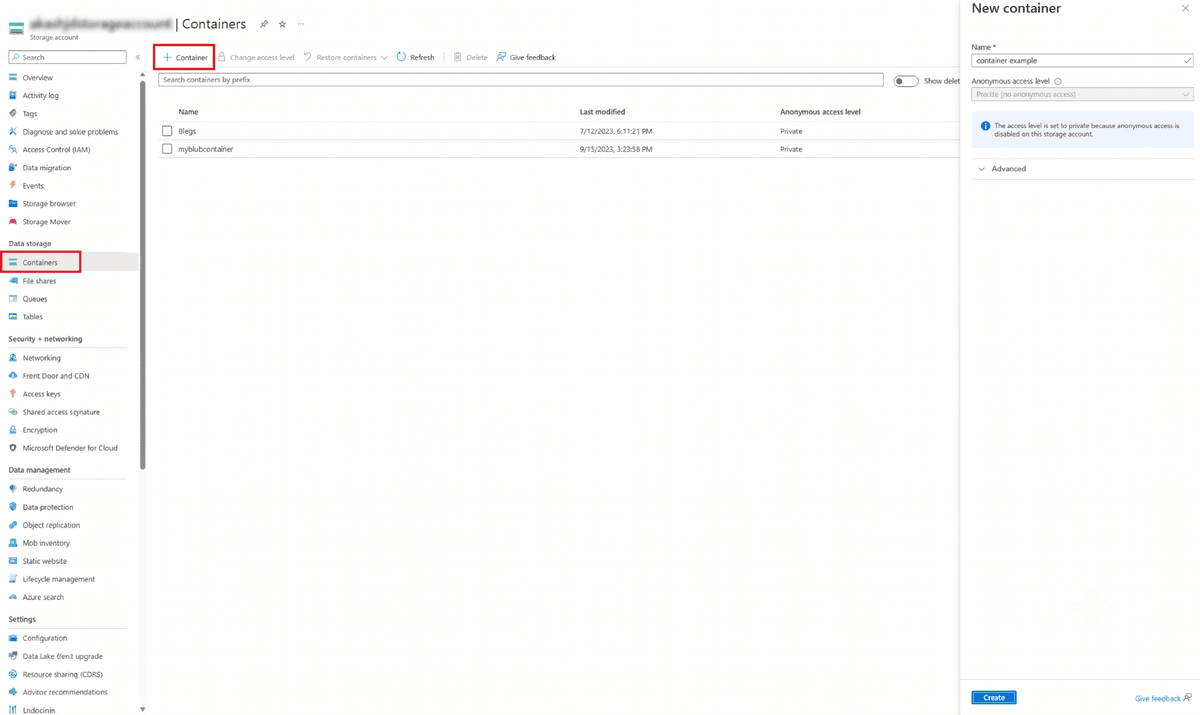
Task: Select the Events lightning icon
Action: pyautogui.click(x=13, y=185)
